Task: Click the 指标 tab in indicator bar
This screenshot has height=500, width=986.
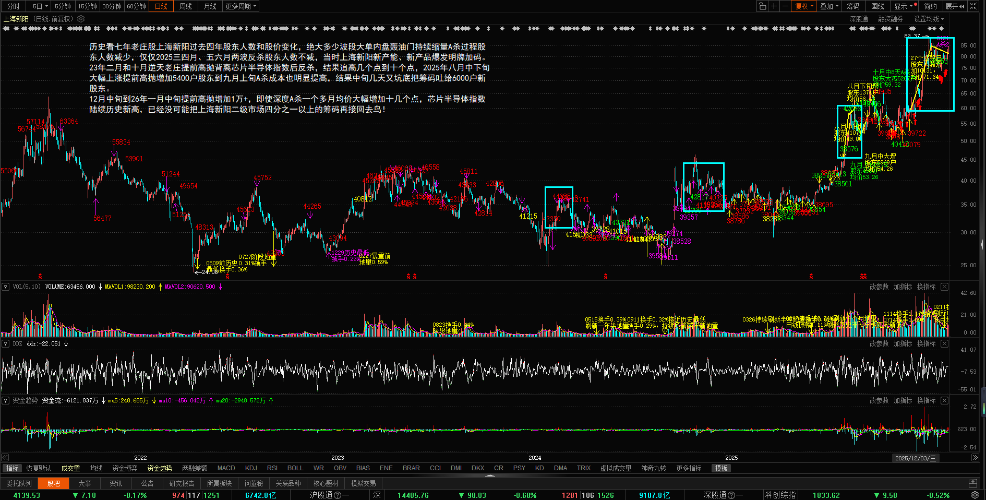Action: (x=12, y=468)
